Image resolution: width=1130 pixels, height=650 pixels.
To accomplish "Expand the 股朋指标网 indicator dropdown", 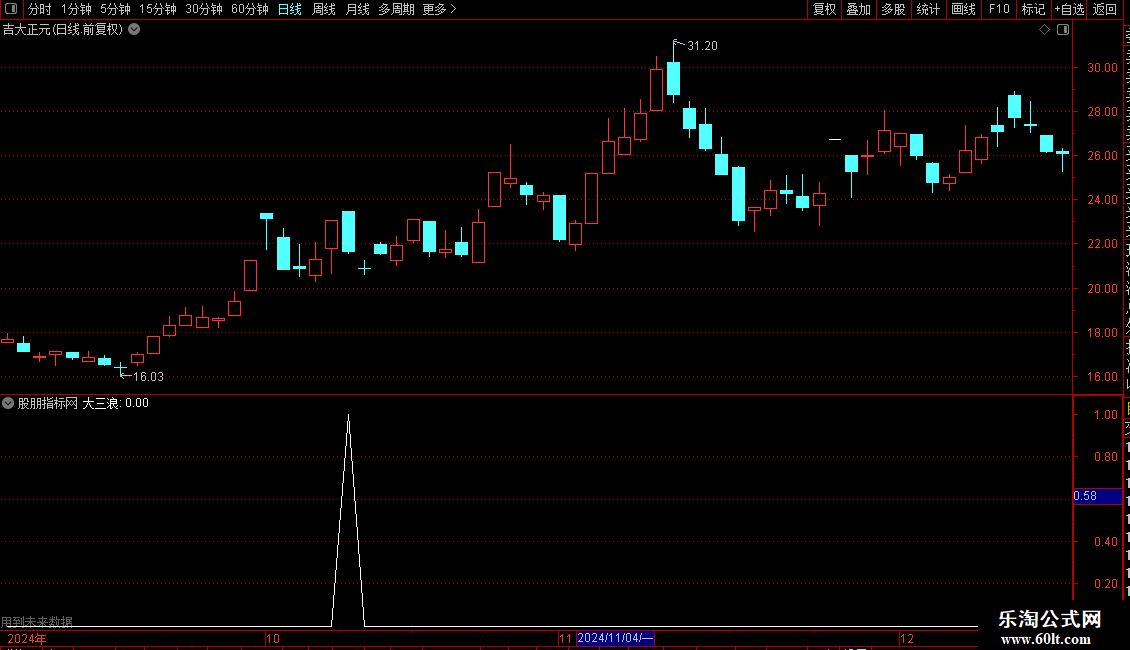I will click(x=8, y=404).
